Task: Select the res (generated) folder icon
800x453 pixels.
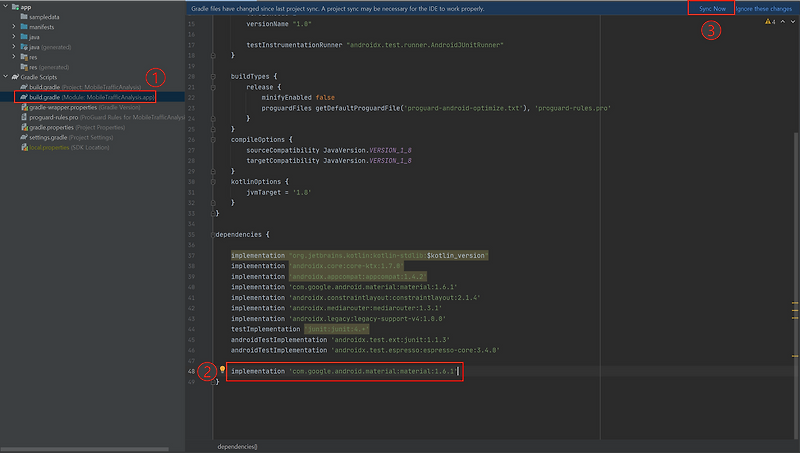Action: 24,67
